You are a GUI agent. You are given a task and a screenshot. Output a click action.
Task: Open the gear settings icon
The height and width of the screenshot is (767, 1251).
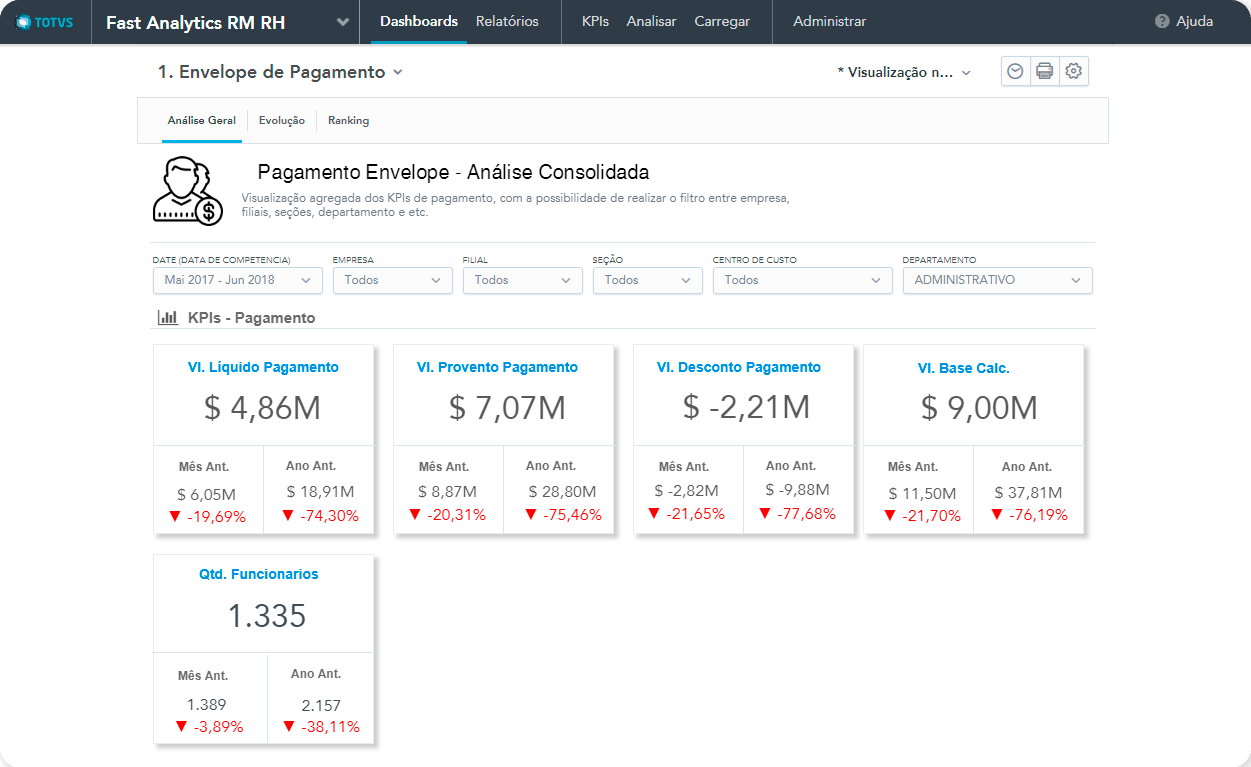(x=1074, y=71)
